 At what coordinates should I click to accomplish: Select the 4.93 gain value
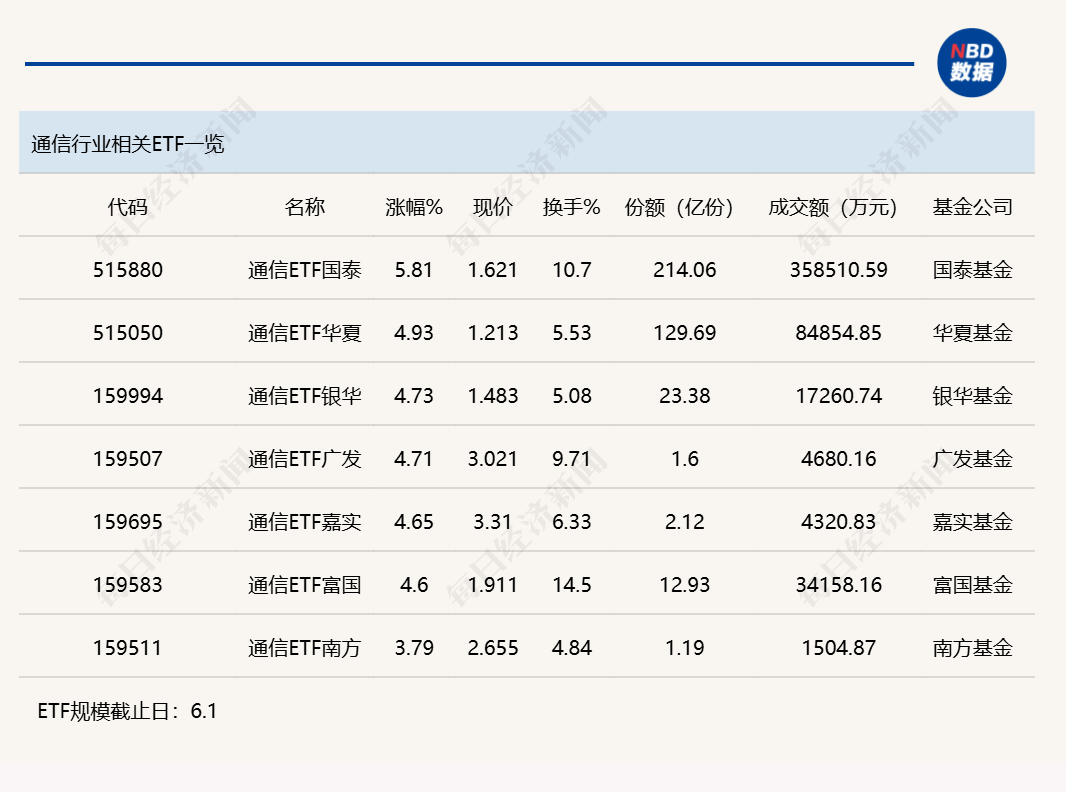click(414, 333)
